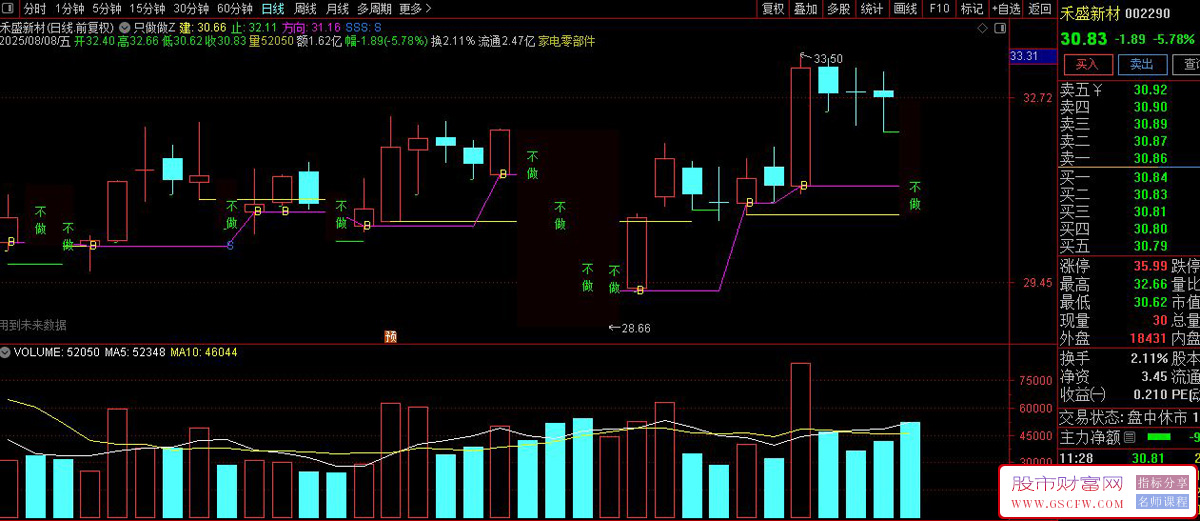Open 统计 statistics tool
1200x521 pixels.
871,8
